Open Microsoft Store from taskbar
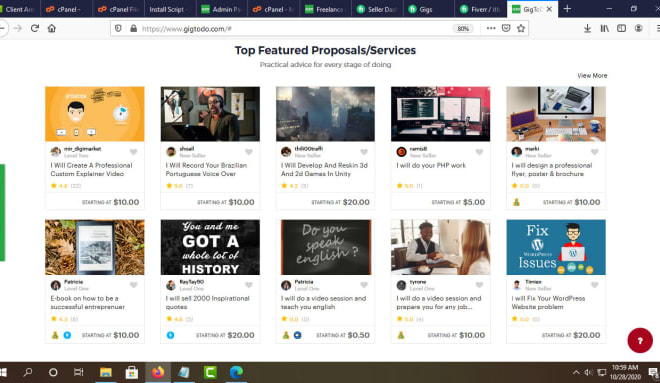The width and height of the screenshot is (660, 383). [132, 372]
